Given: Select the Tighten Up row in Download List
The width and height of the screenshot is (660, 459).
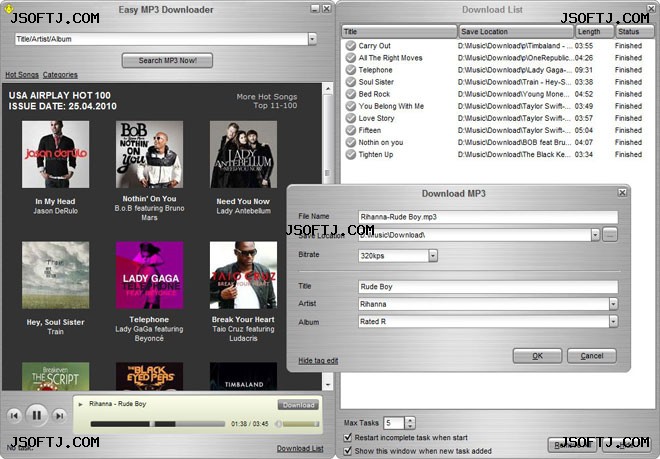Looking at the screenshot, I should [x=497, y=155].
